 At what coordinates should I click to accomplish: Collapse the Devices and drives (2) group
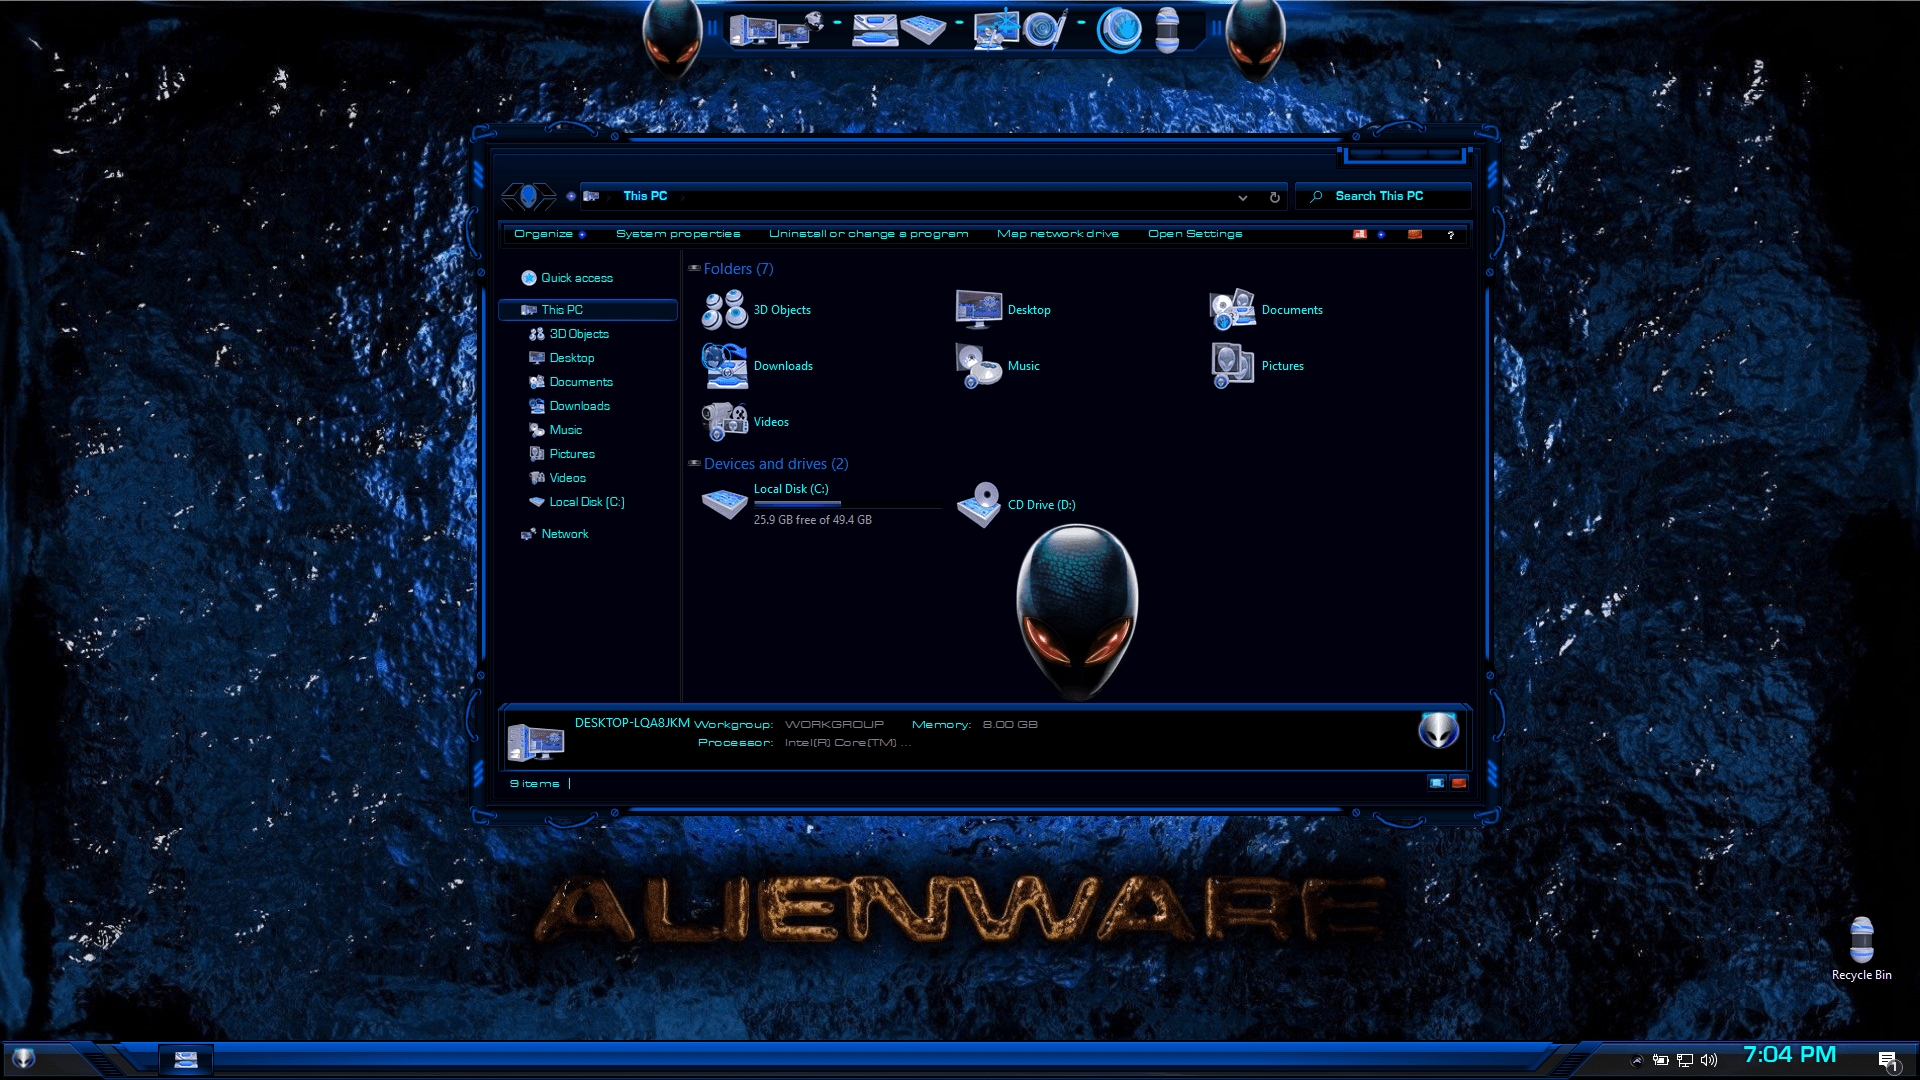[694, 463]
